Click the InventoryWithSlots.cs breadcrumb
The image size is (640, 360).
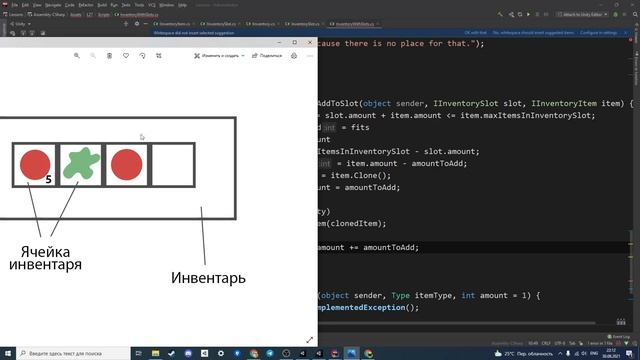tap(136, 14)
